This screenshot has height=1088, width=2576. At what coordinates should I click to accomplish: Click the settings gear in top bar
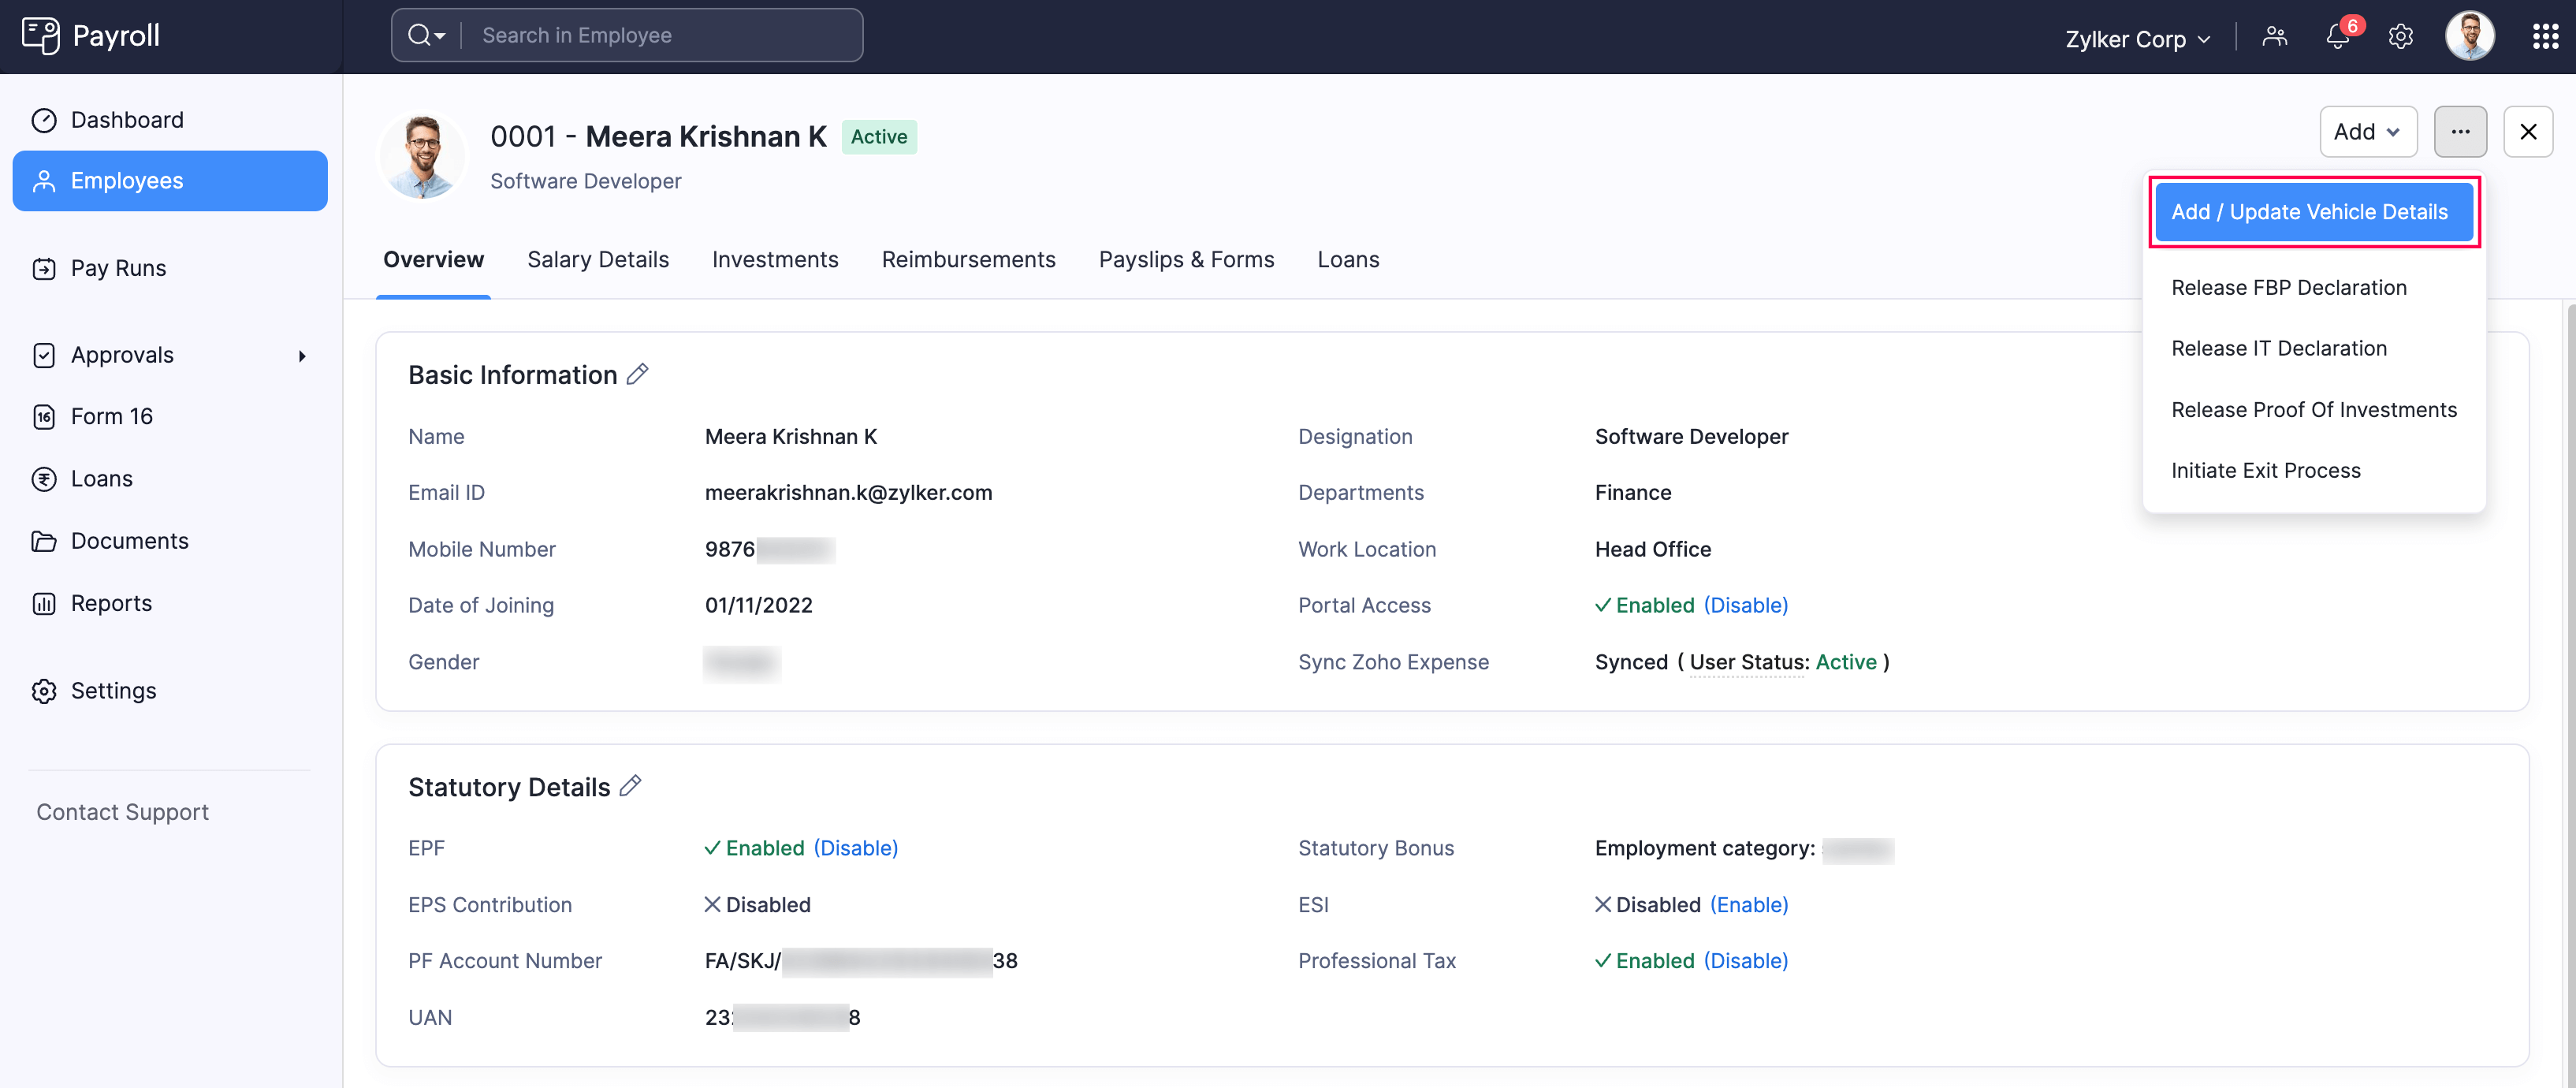[2400, 37]
